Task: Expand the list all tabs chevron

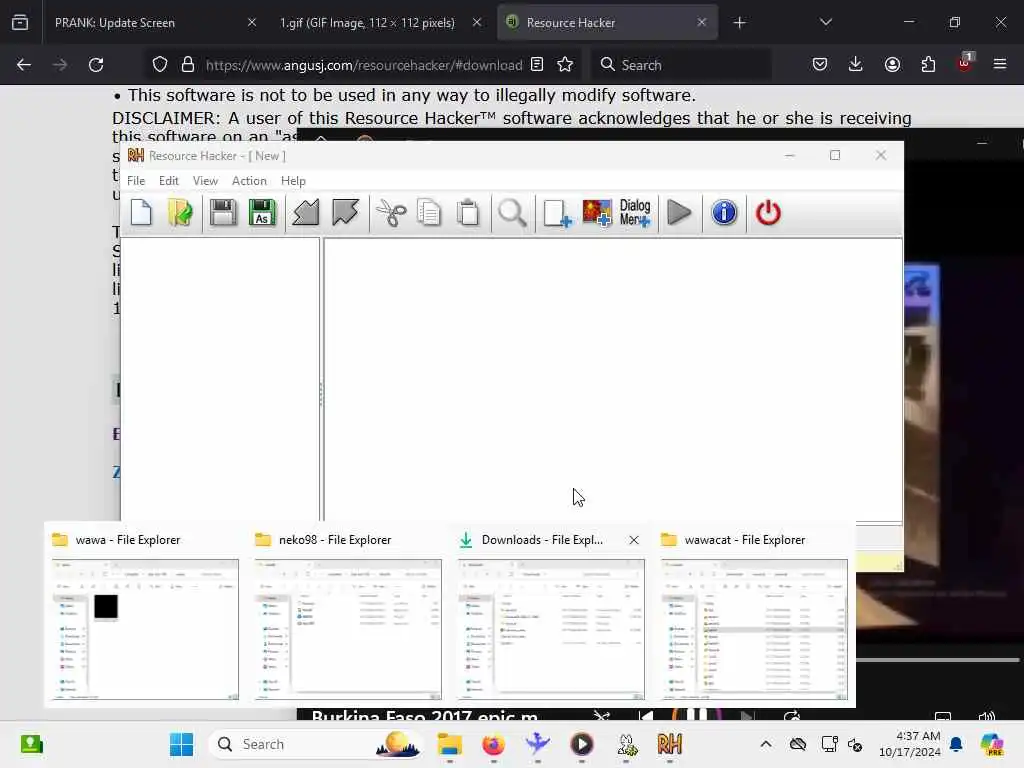Action: point(825,22)
